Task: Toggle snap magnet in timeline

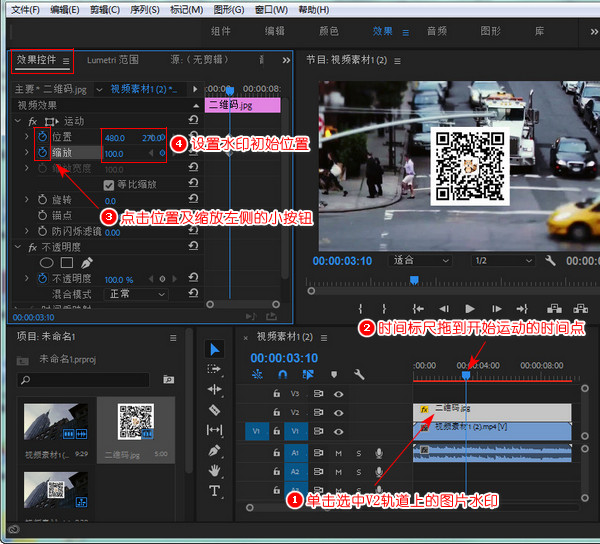Action: (x=282, y=374)
